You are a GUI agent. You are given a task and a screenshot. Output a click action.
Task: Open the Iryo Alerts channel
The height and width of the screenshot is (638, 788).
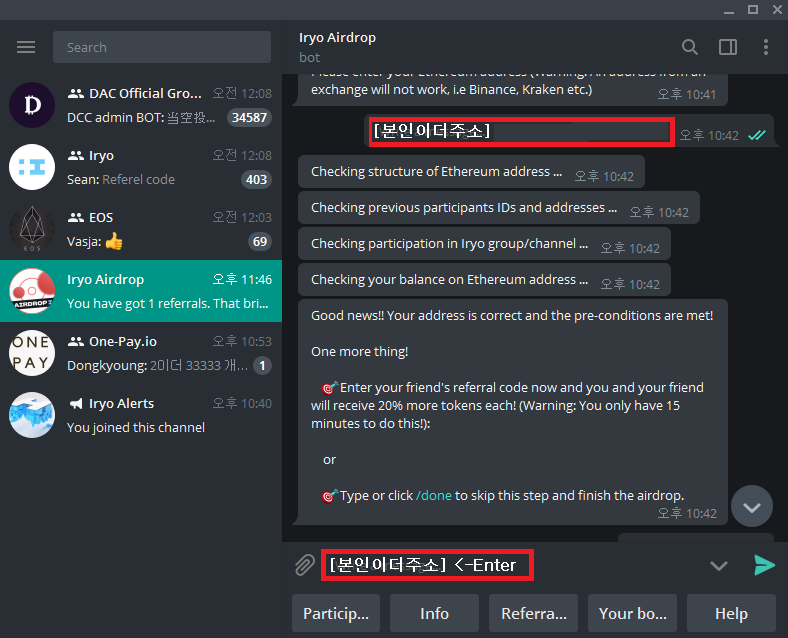point(141,415)
